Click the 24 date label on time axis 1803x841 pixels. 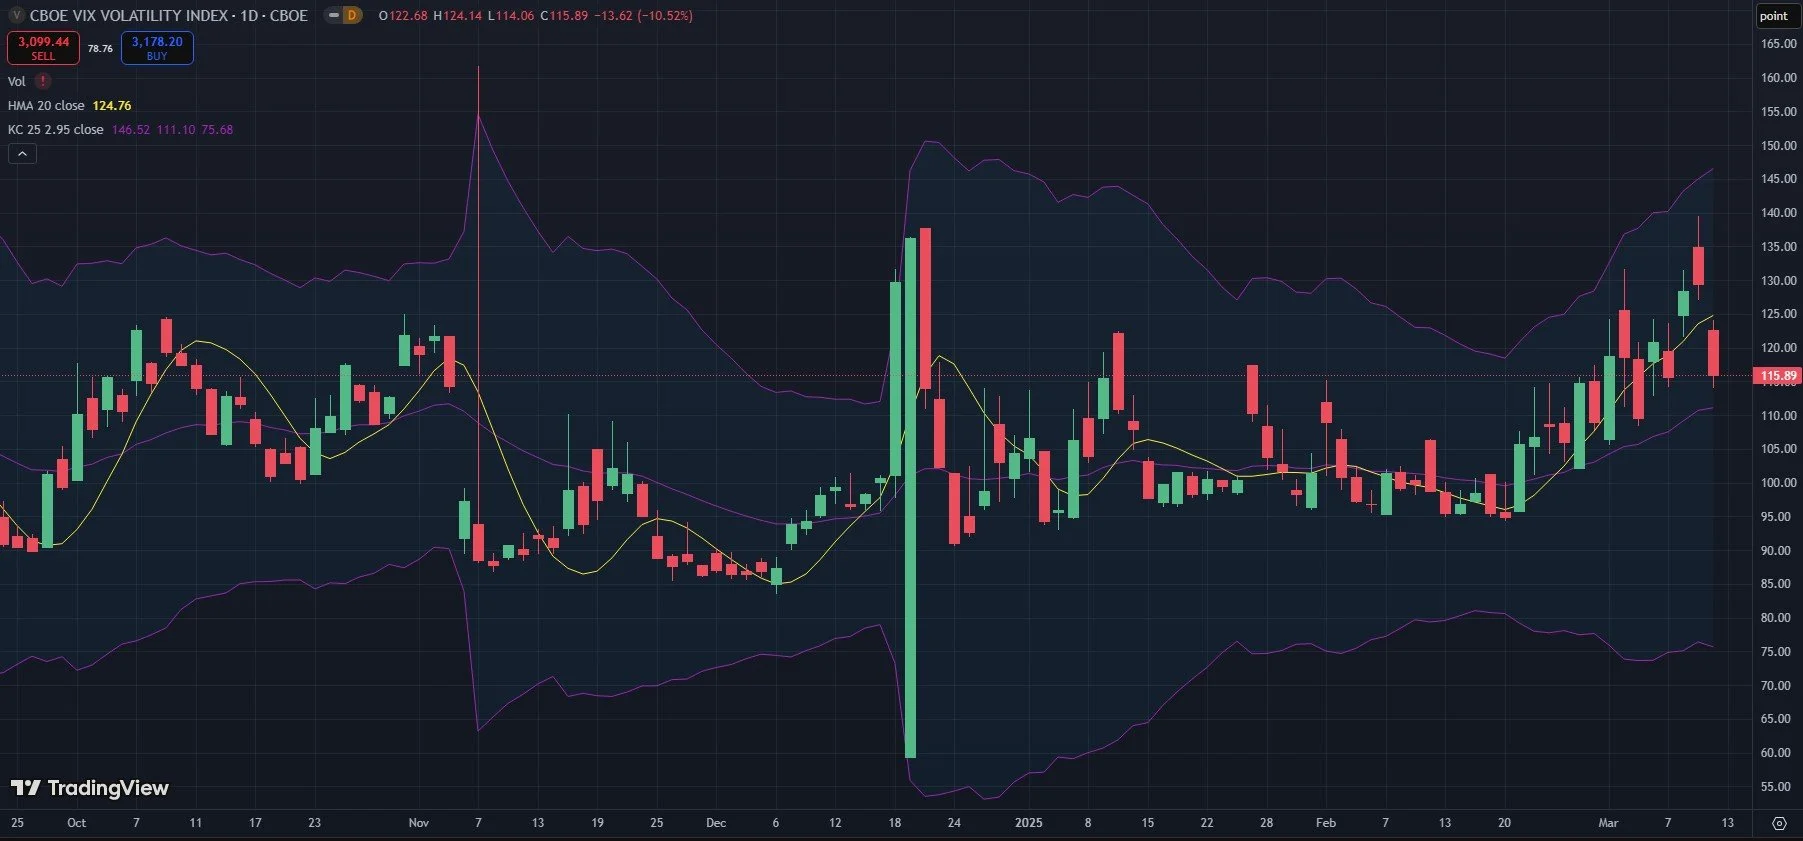point(954,823)
